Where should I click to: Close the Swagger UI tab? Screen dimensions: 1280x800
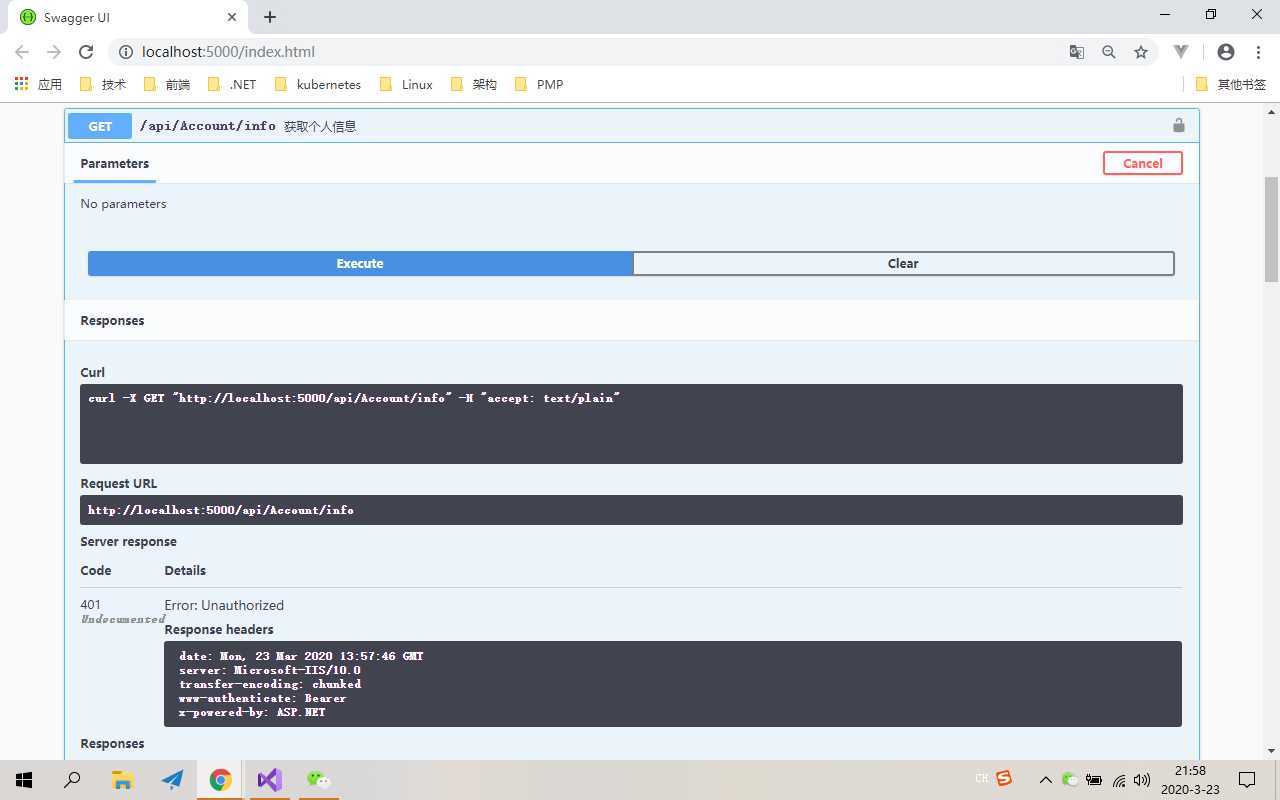click(x=232, y=17)
